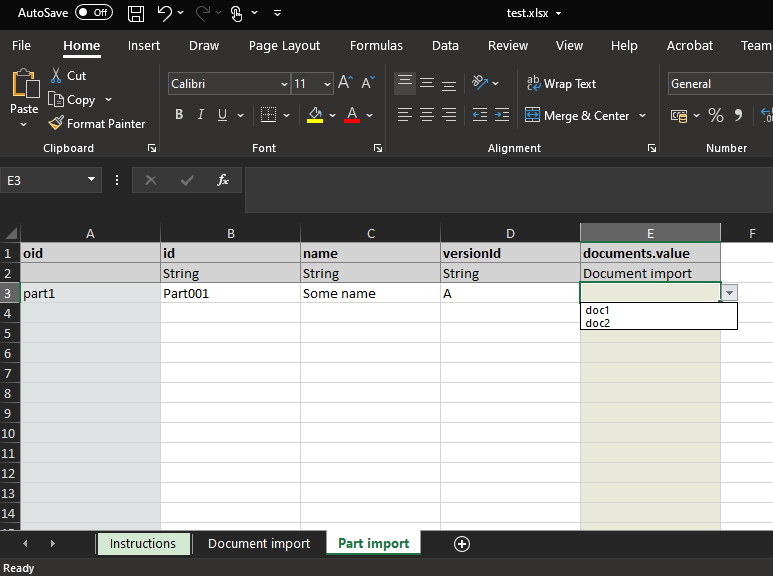This screenshot has width=773, height=576.
Task: Apply yellow fill color bucket
Action: 315,115
